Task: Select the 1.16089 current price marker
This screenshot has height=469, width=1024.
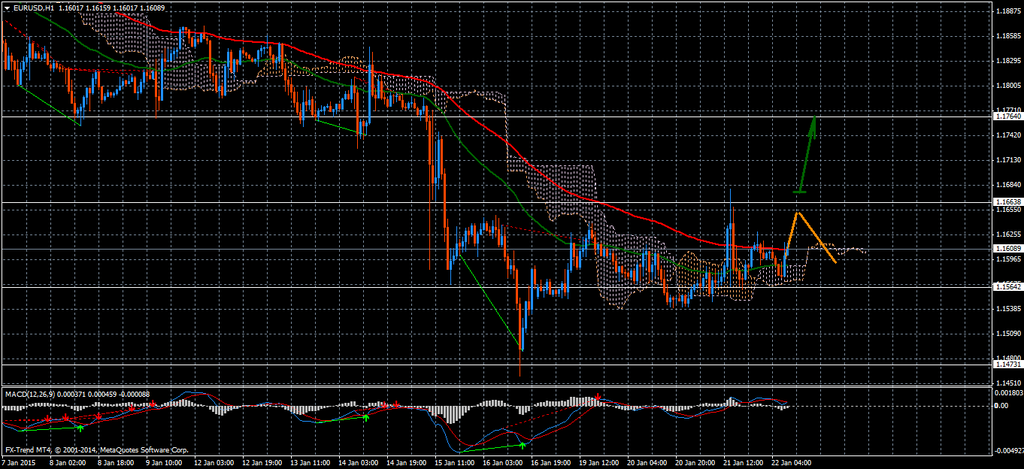Action: (x=1008, y=248)
